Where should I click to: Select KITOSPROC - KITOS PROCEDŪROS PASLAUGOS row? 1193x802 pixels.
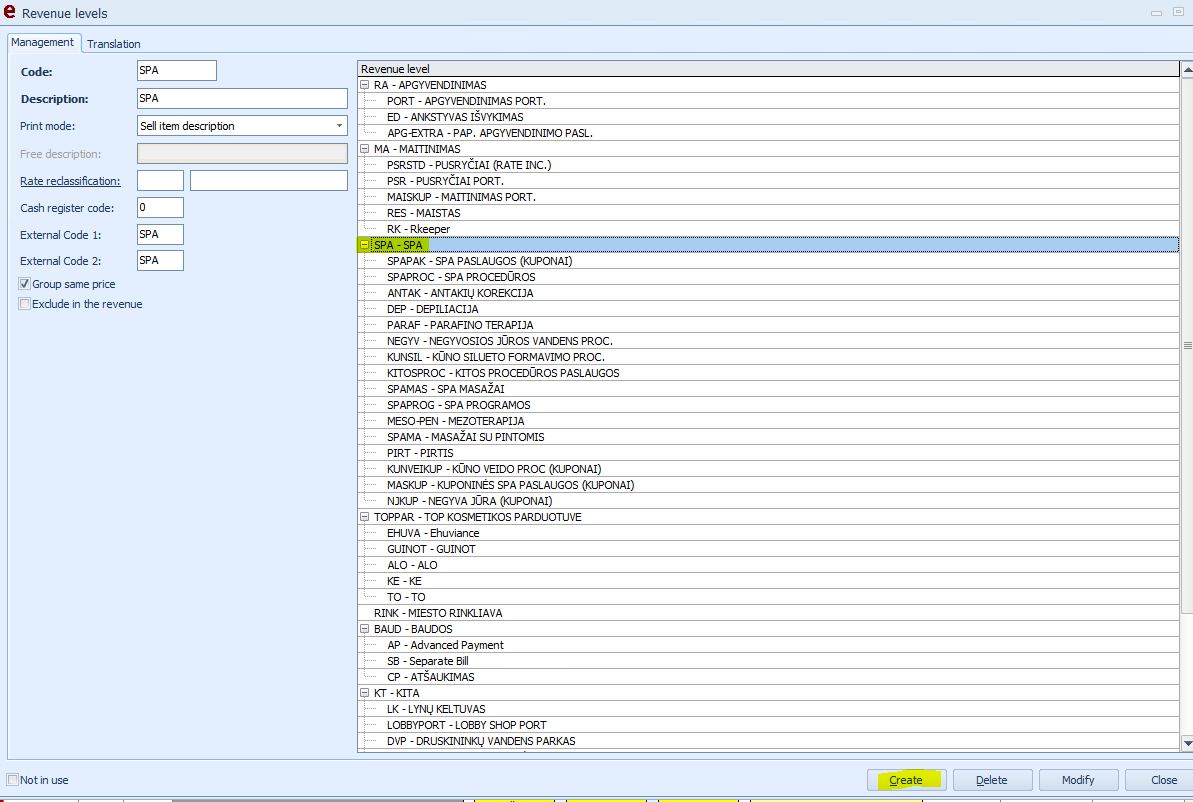pyautogui.click(x=768, y=373)
